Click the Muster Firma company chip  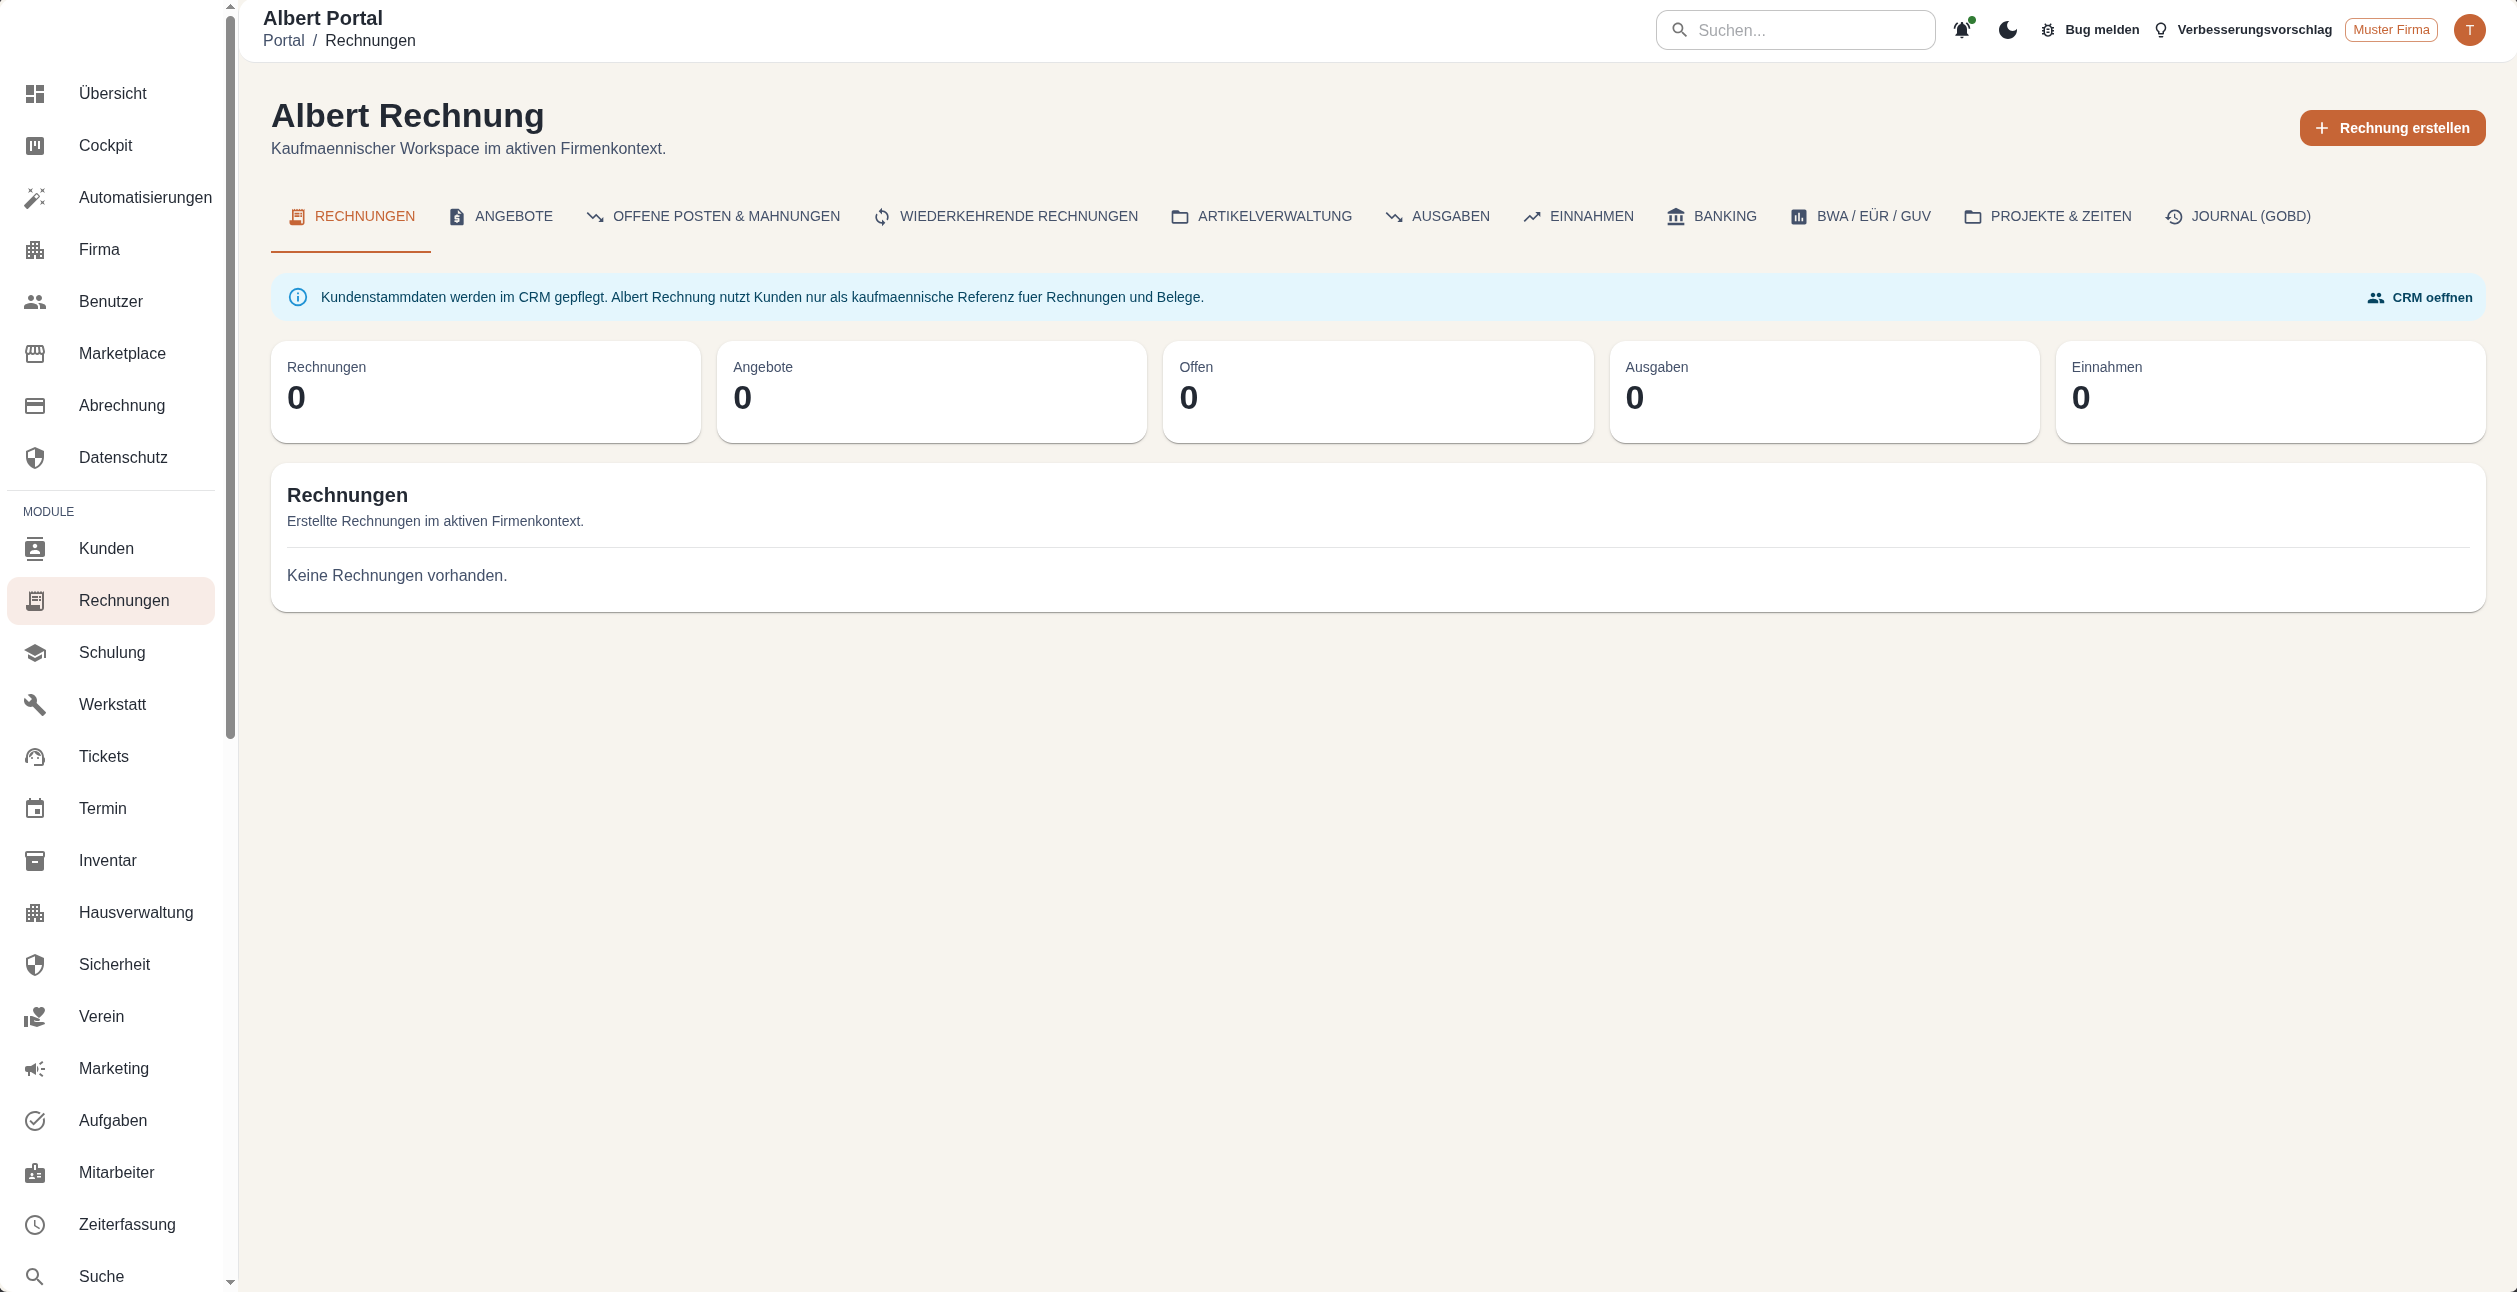click(x=2391, y=30)
